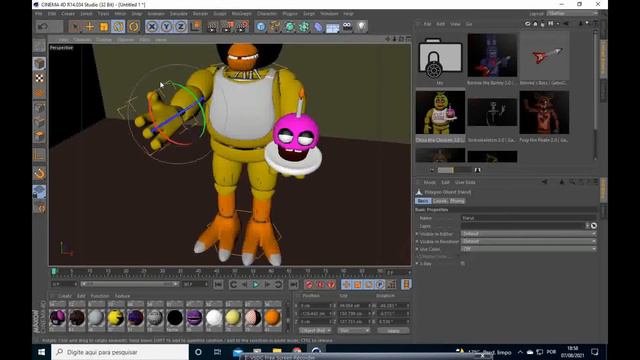Screen dimensions: 640x360
Task: Switch to Coord. tab in Attributes
Action: tap(440, 201)
